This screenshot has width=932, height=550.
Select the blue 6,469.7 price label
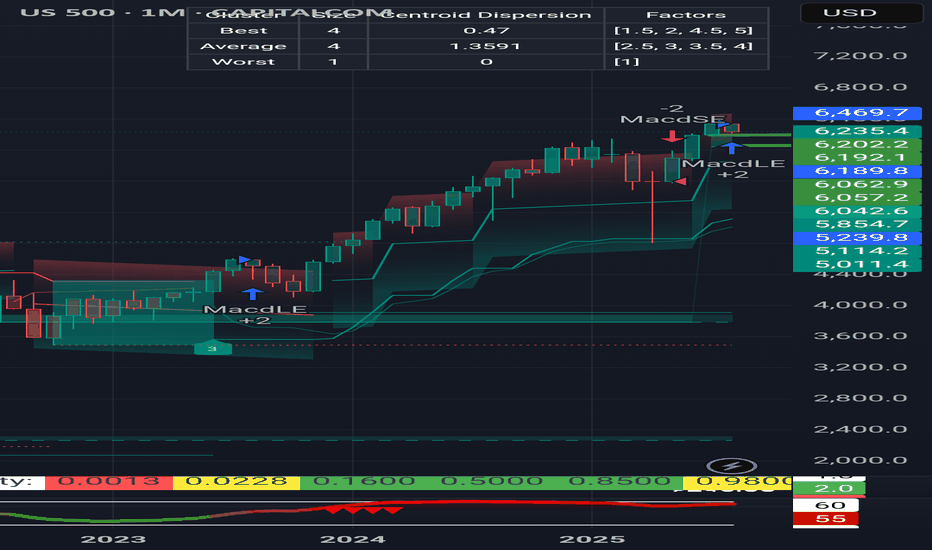pos(857,112)
